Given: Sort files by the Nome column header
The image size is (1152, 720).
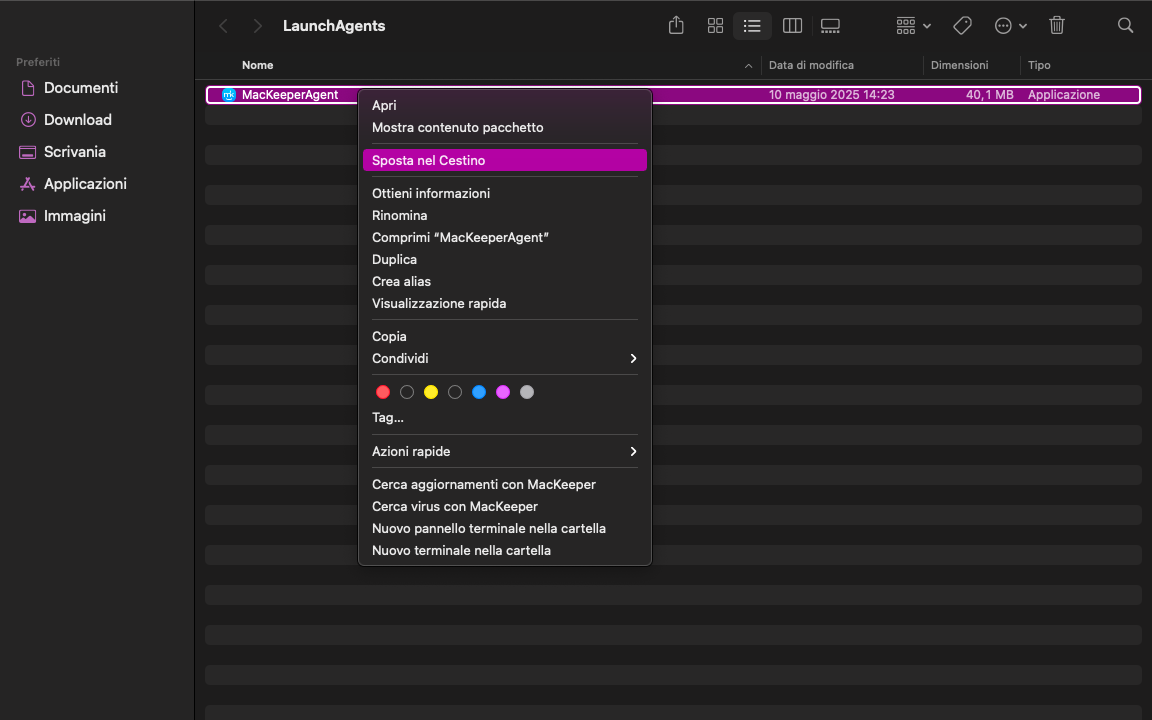Looking at the screenshot, I should (x=258, y=65).
